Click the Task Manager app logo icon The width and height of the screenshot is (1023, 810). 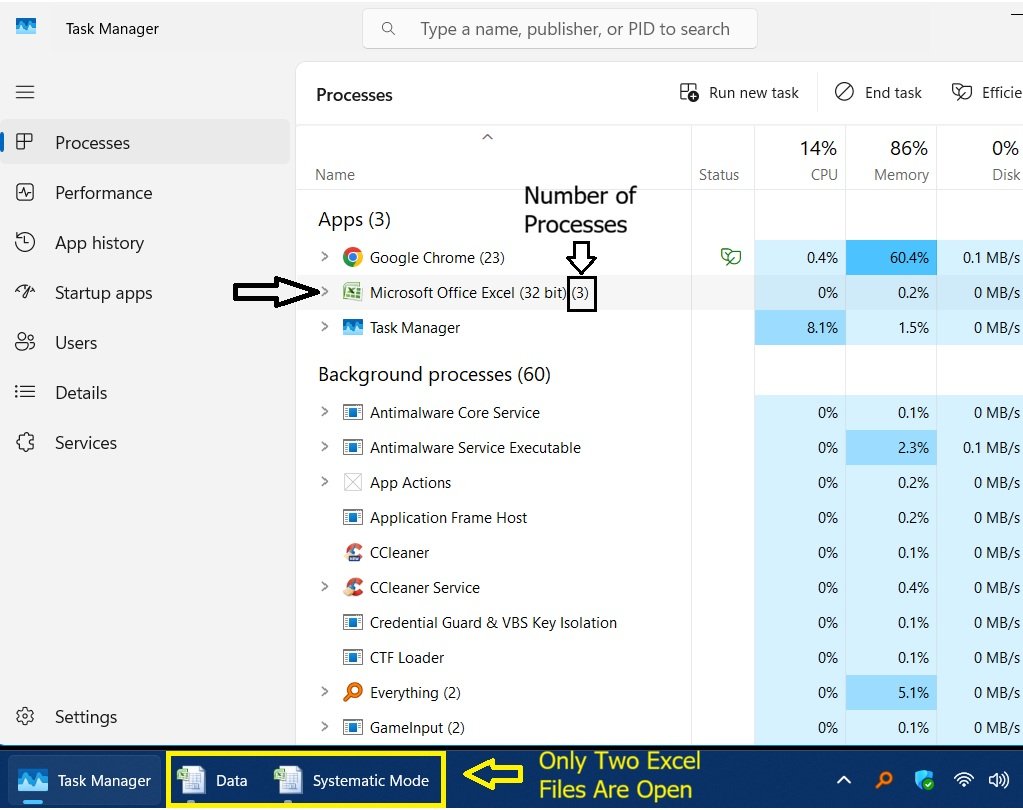click(x=26, y=27)
